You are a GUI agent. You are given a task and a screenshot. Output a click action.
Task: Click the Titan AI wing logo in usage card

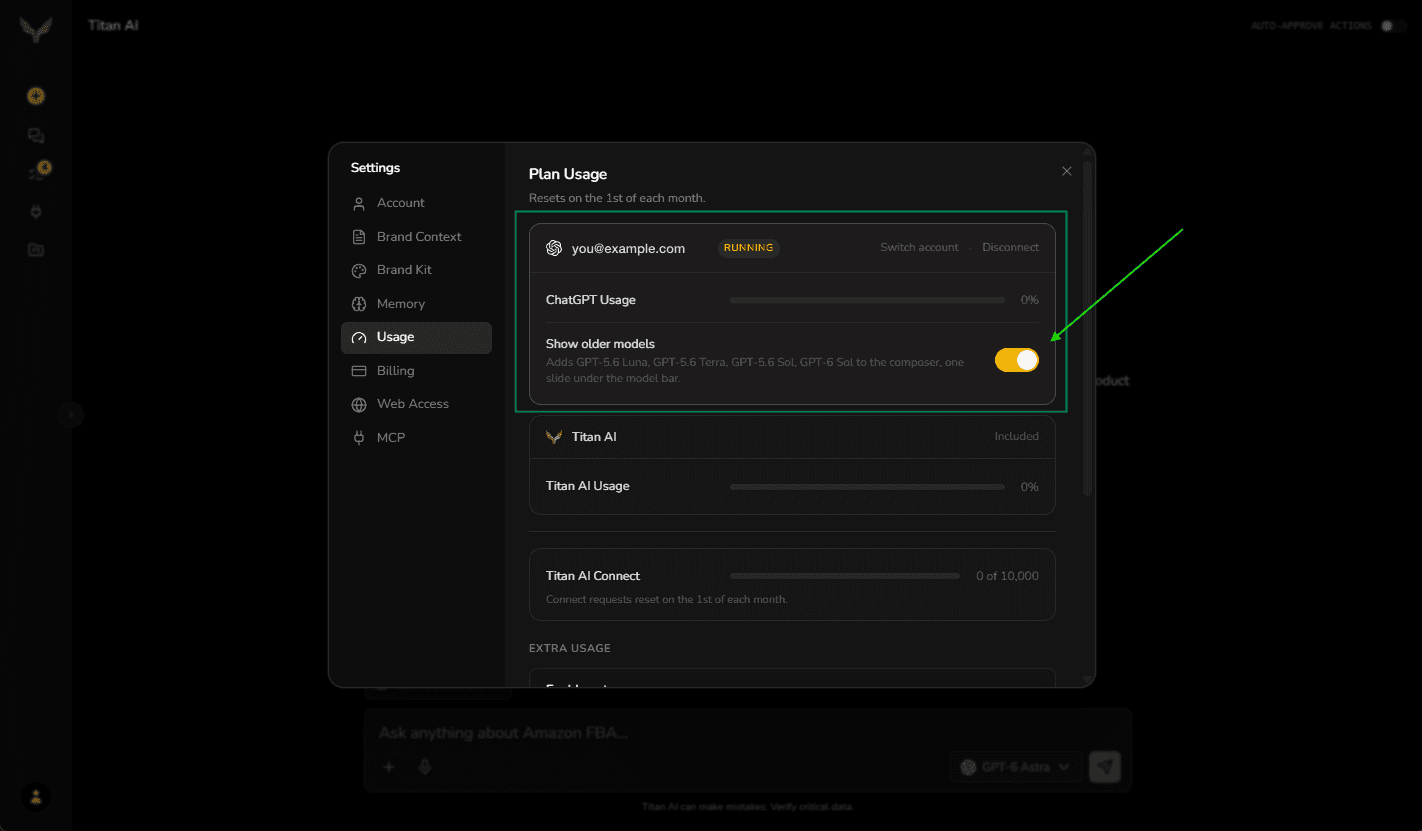(x=554, y=437)
